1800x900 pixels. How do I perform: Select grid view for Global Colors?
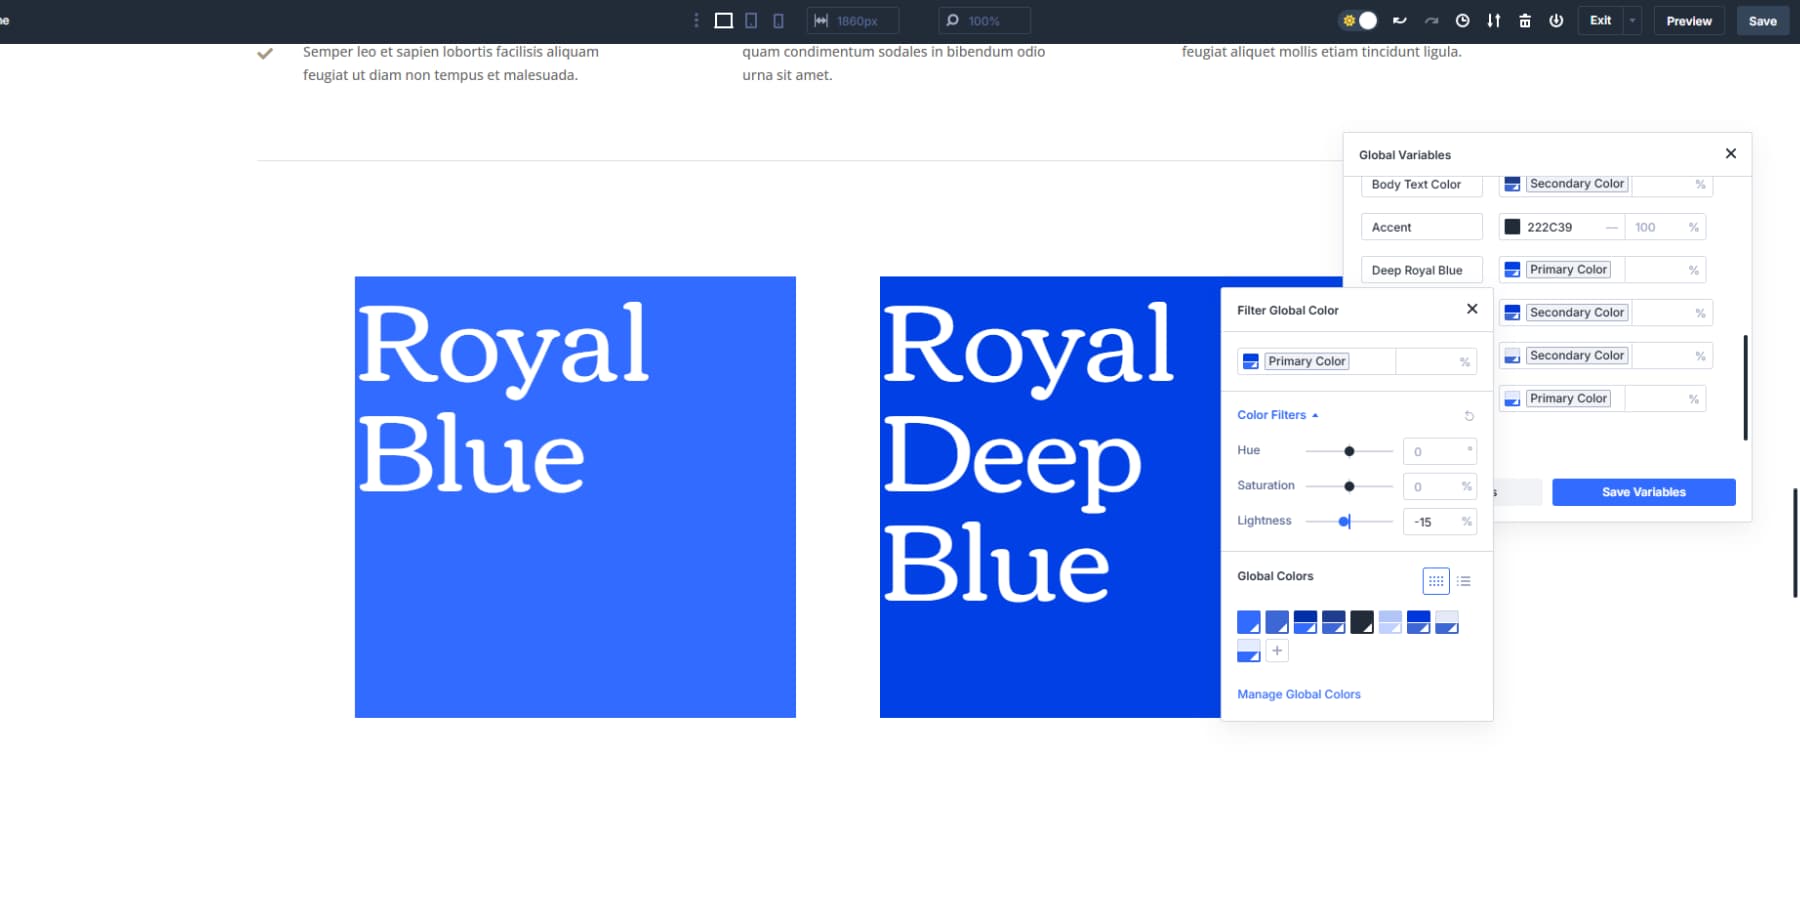click(x=1436, y=581)
